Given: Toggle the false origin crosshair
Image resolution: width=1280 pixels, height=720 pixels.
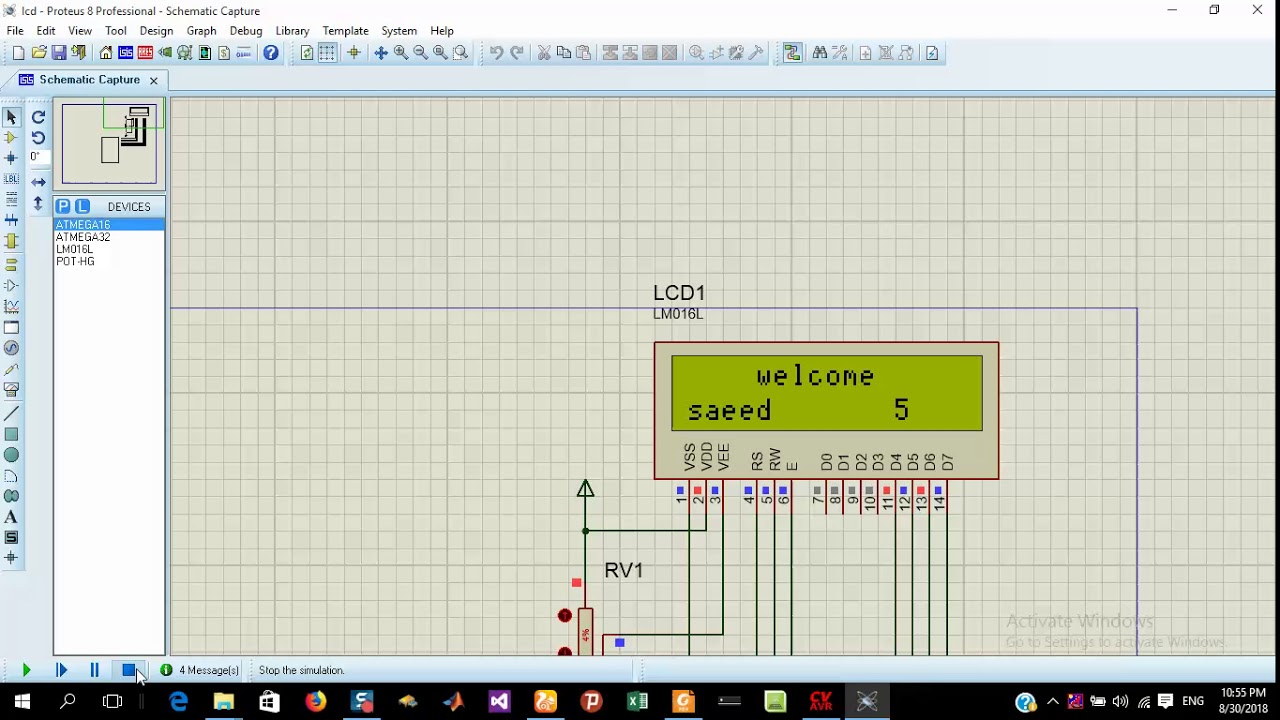Looking at the screenshot, I should pos(353,53).
